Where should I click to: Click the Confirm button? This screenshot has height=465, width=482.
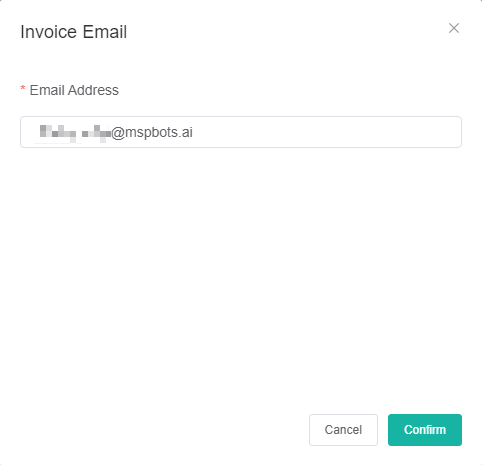point(425,430)
